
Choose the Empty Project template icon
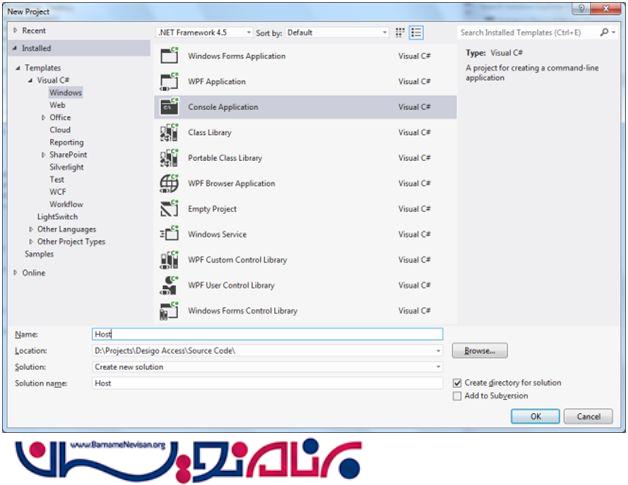(169, 209)
